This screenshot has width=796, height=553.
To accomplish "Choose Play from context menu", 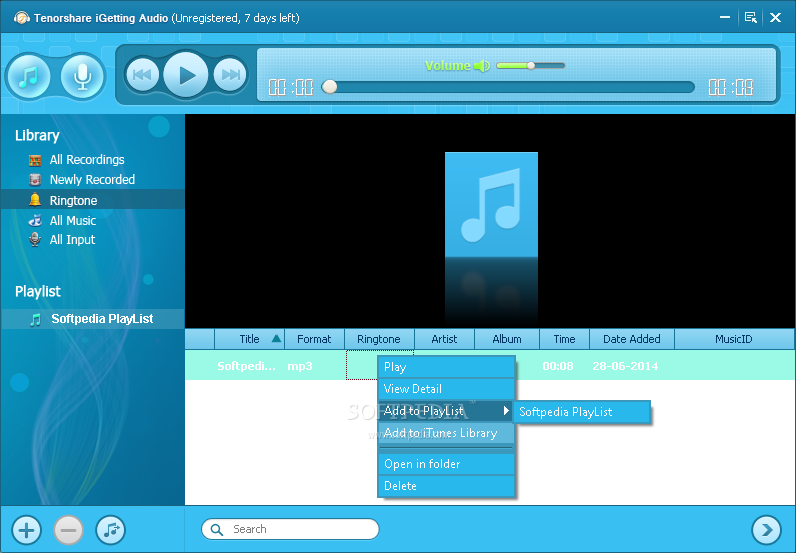I will pos(446,367).
